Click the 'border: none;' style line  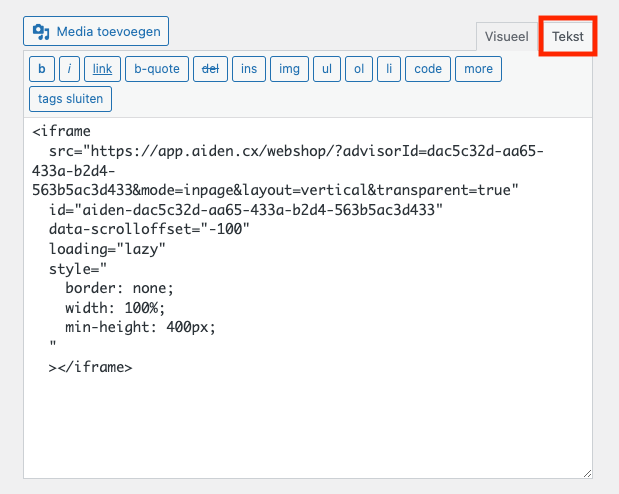pyautogui.click(x=119, y=288)
